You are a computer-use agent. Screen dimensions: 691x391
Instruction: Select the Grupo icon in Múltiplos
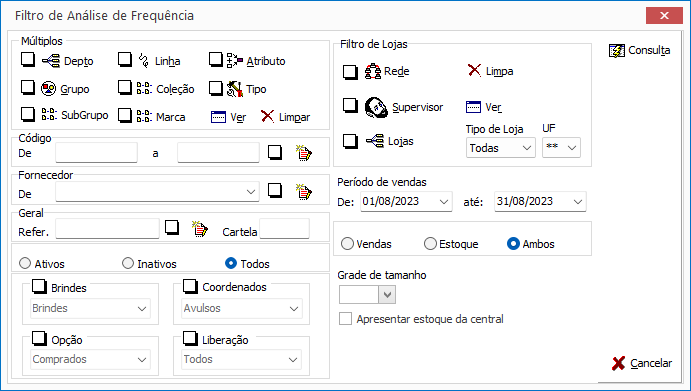point(48,89)
